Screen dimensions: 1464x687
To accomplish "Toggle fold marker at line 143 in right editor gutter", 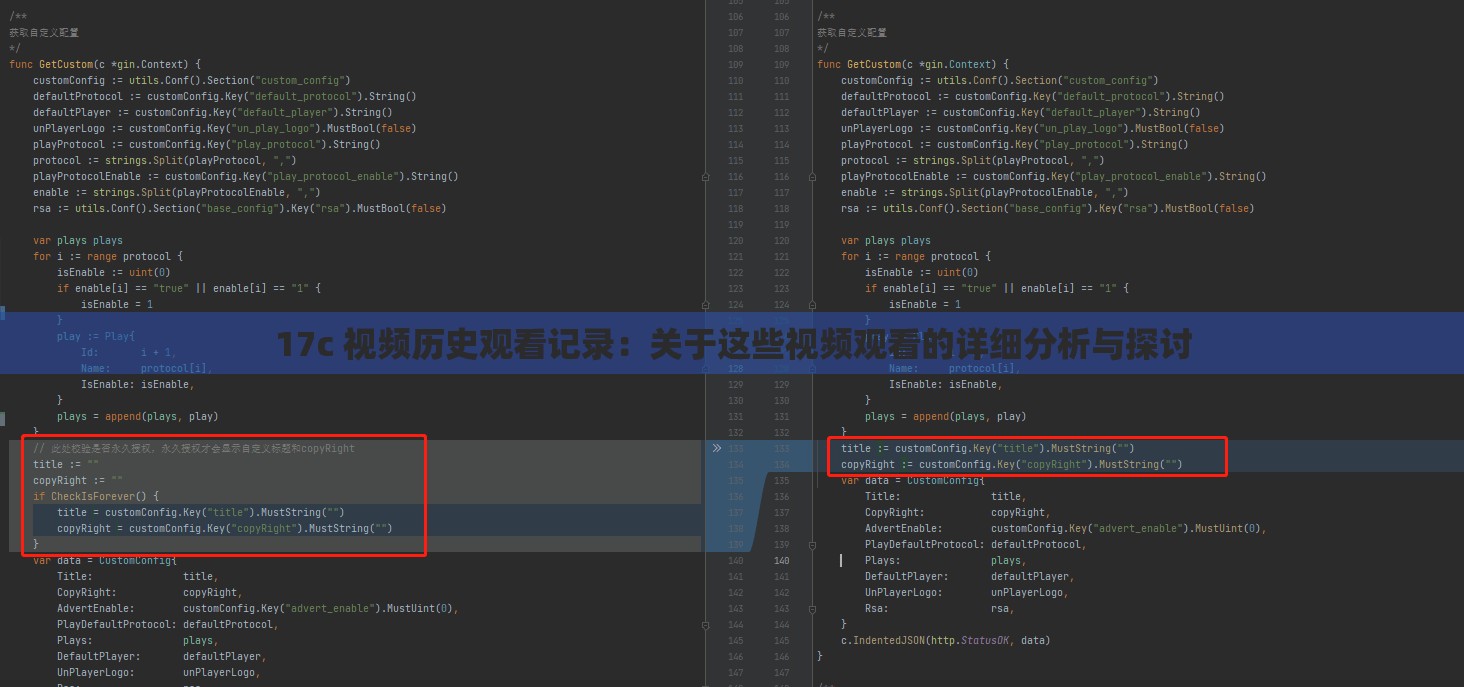I will (810, 608).
